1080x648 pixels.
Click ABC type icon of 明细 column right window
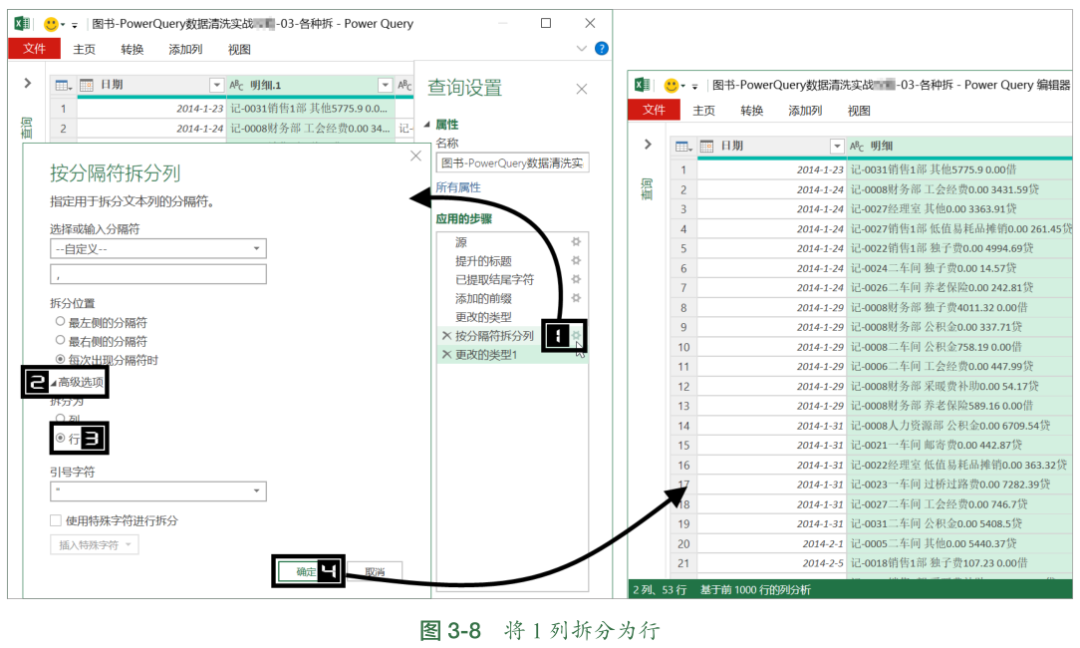click(x=857, y=146)
